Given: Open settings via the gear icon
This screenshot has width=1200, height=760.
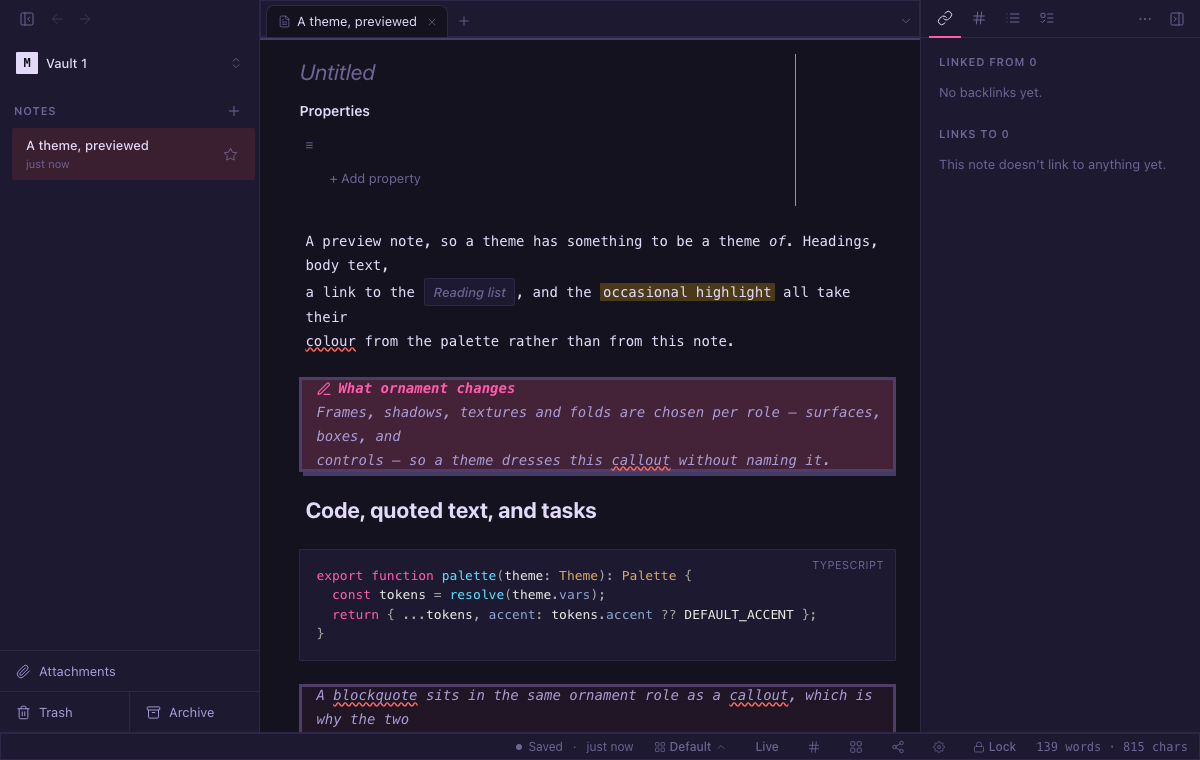Looking at the screenshot, I should click(939, 747).
